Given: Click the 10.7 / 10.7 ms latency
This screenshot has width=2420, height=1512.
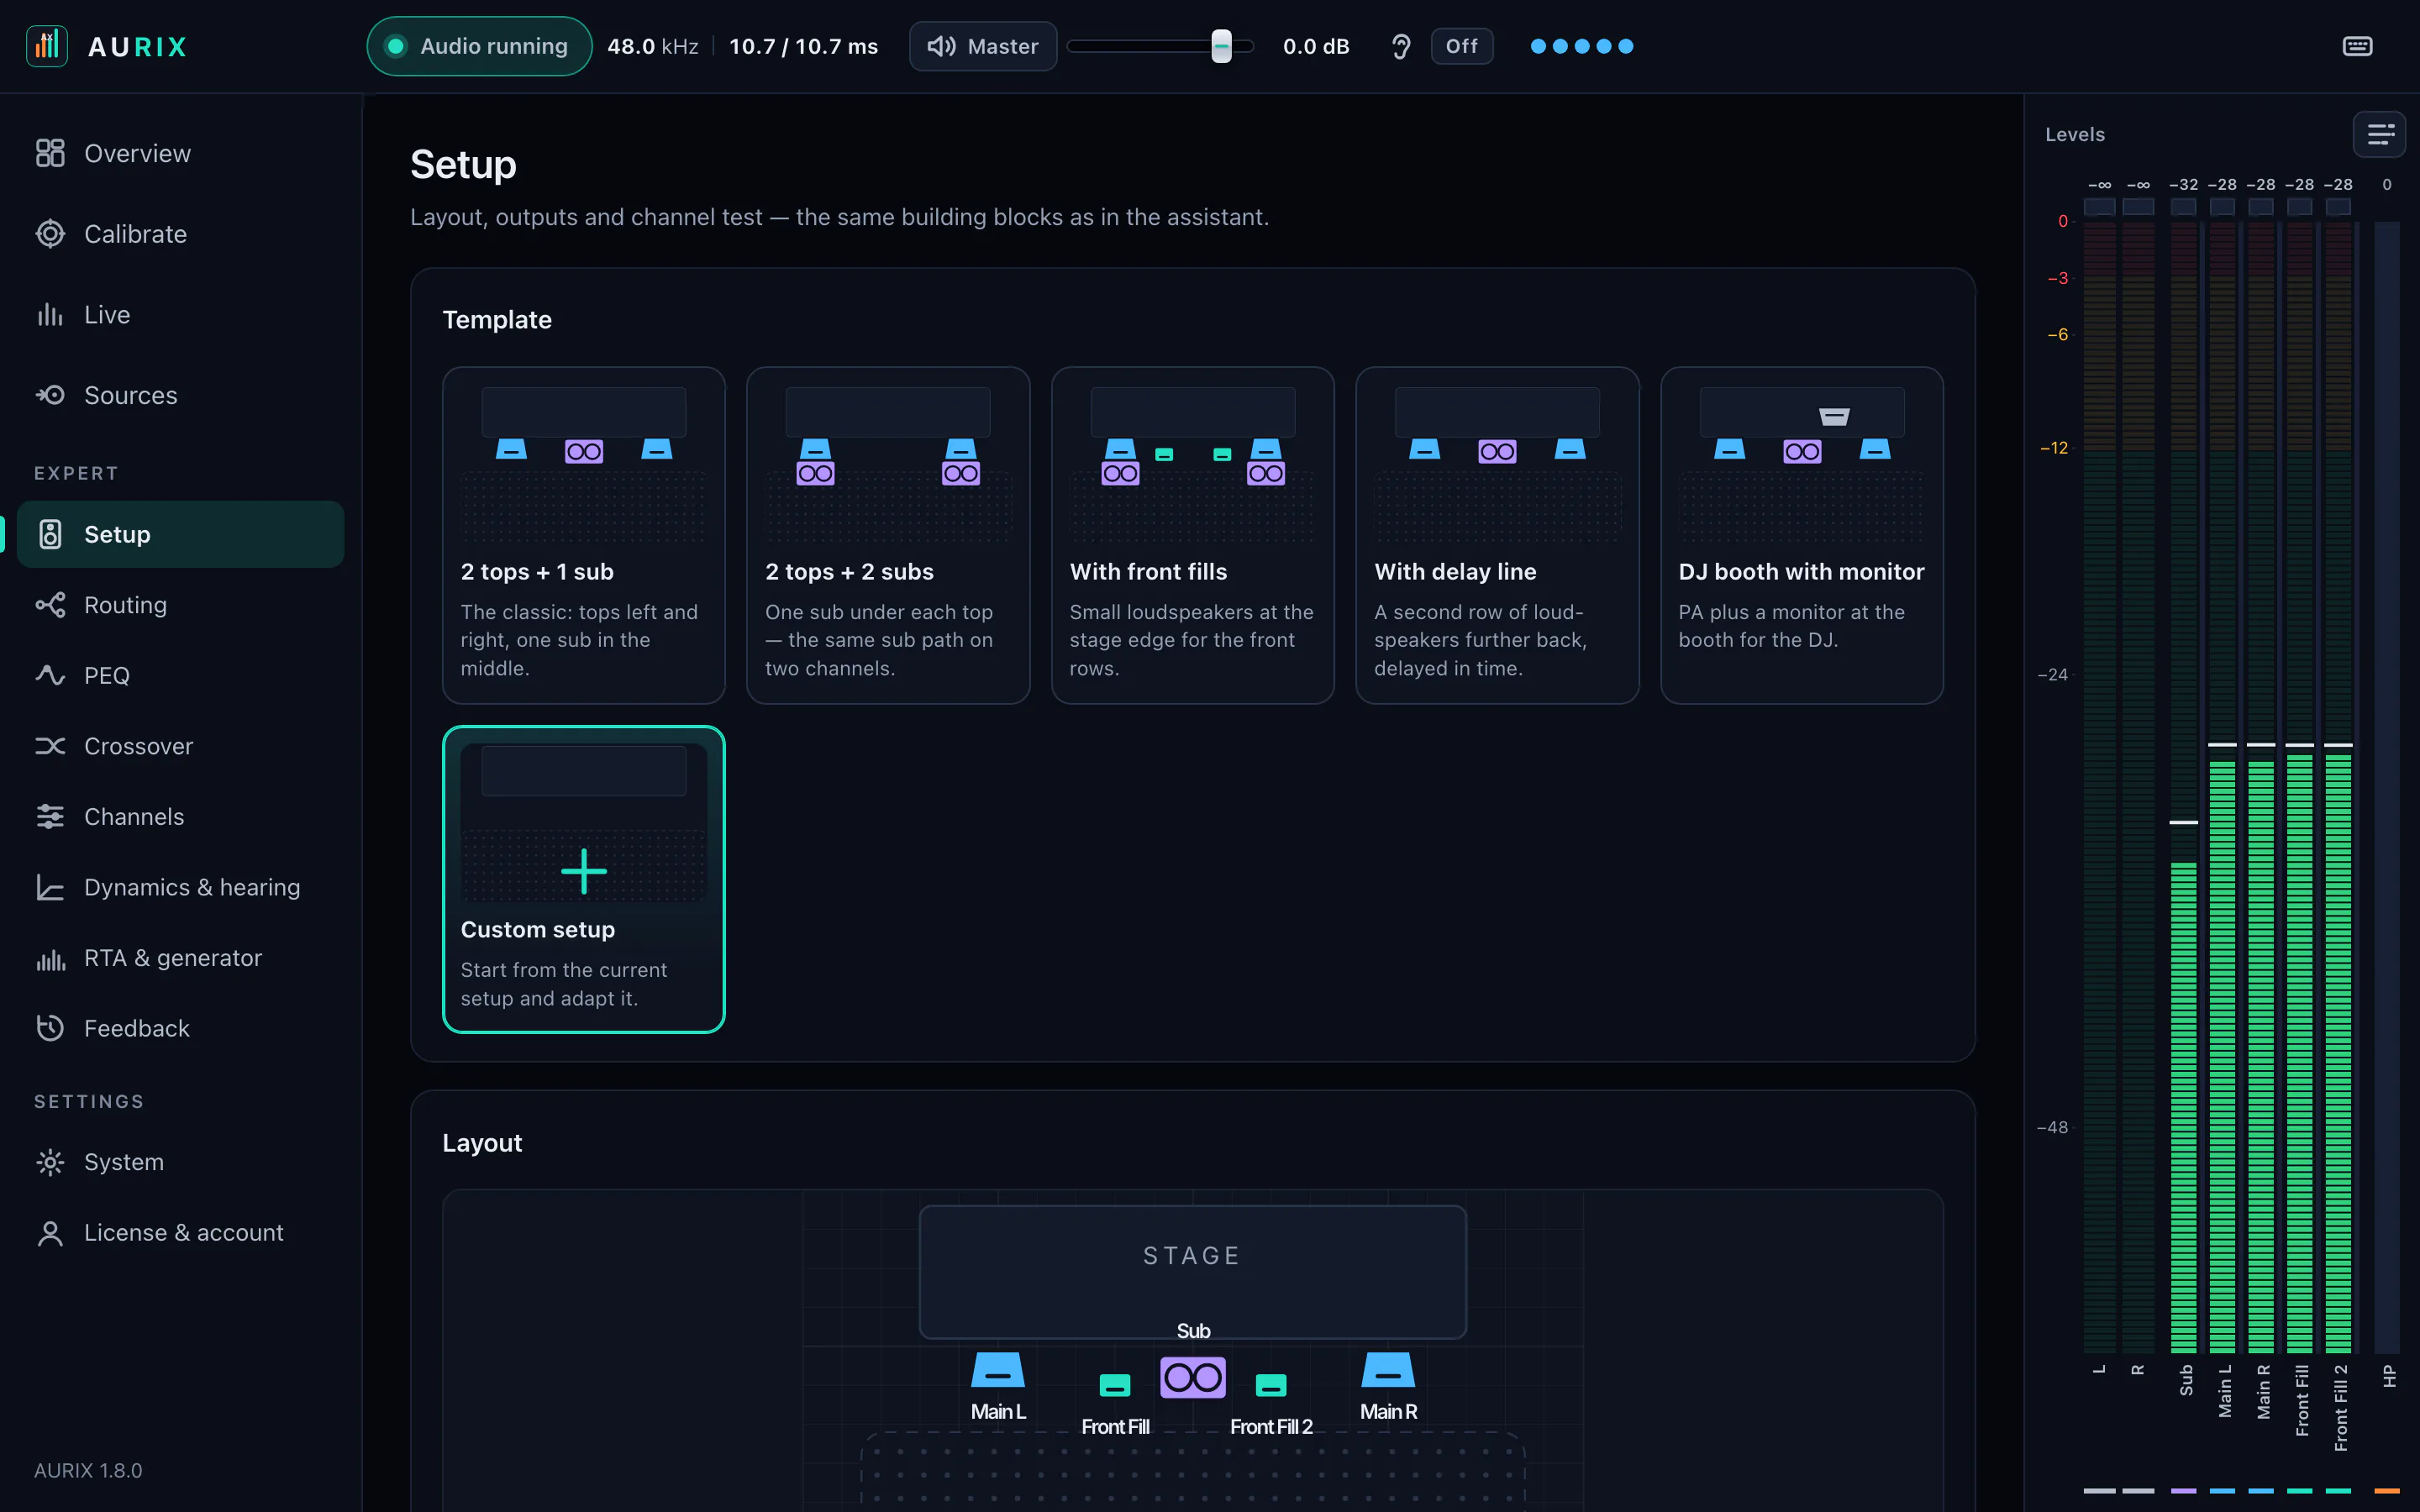Looking at the screenshot, I should (x=803, y=46).
